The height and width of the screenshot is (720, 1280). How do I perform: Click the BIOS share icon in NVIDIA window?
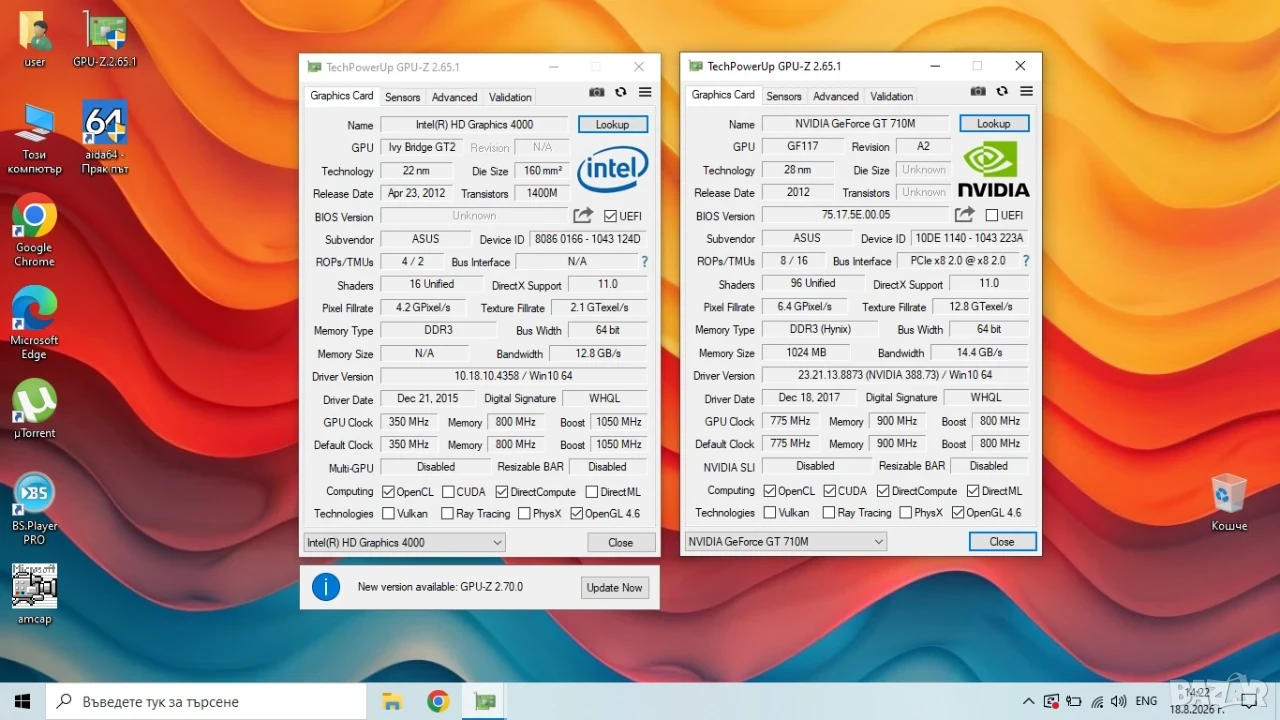click(x=964, y=214)
